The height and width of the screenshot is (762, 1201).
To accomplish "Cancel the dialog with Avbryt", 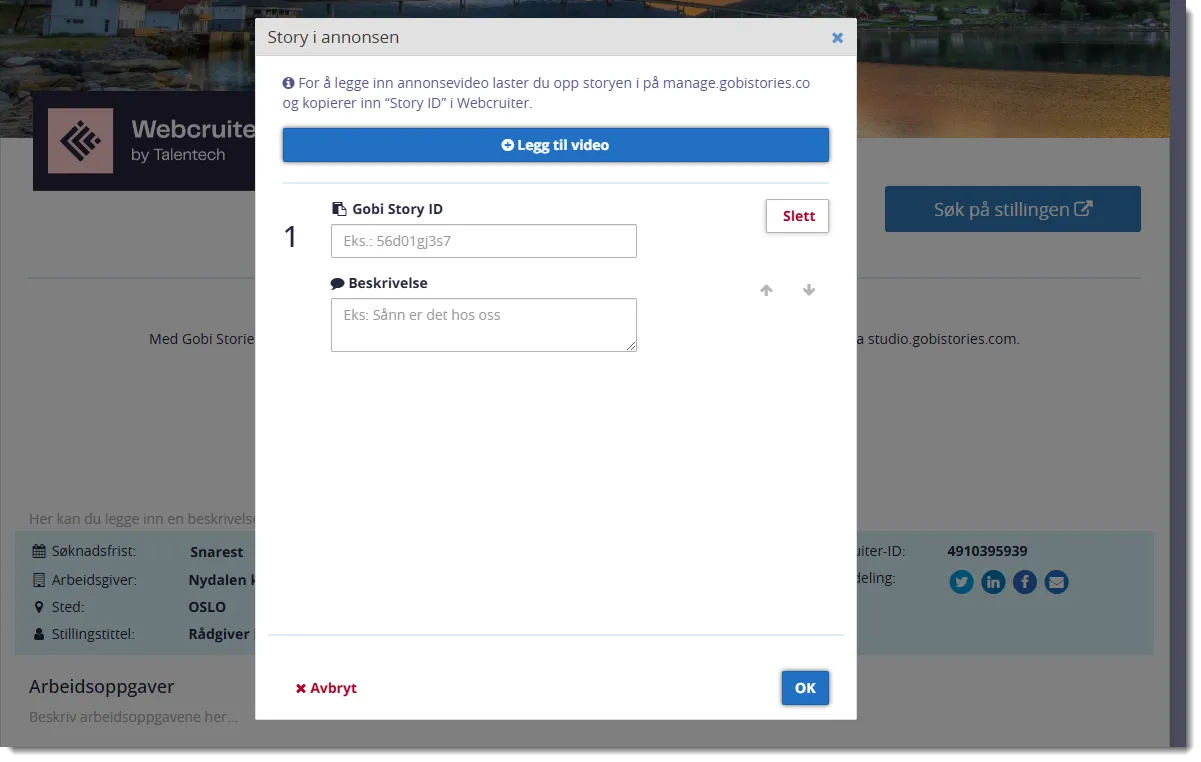I will [326, 688].
